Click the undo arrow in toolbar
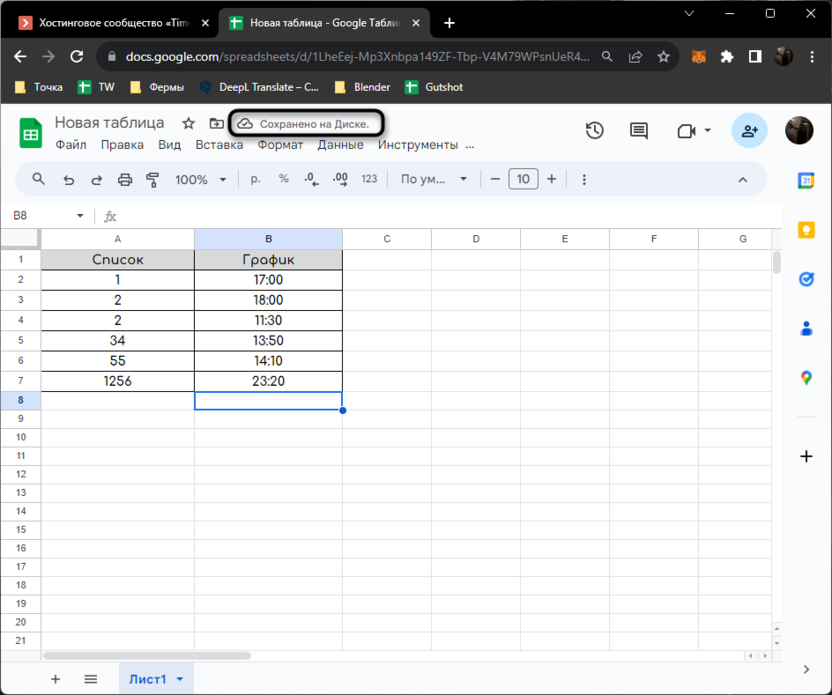Viewport: 832px width, 695px height. pos(68,180)
